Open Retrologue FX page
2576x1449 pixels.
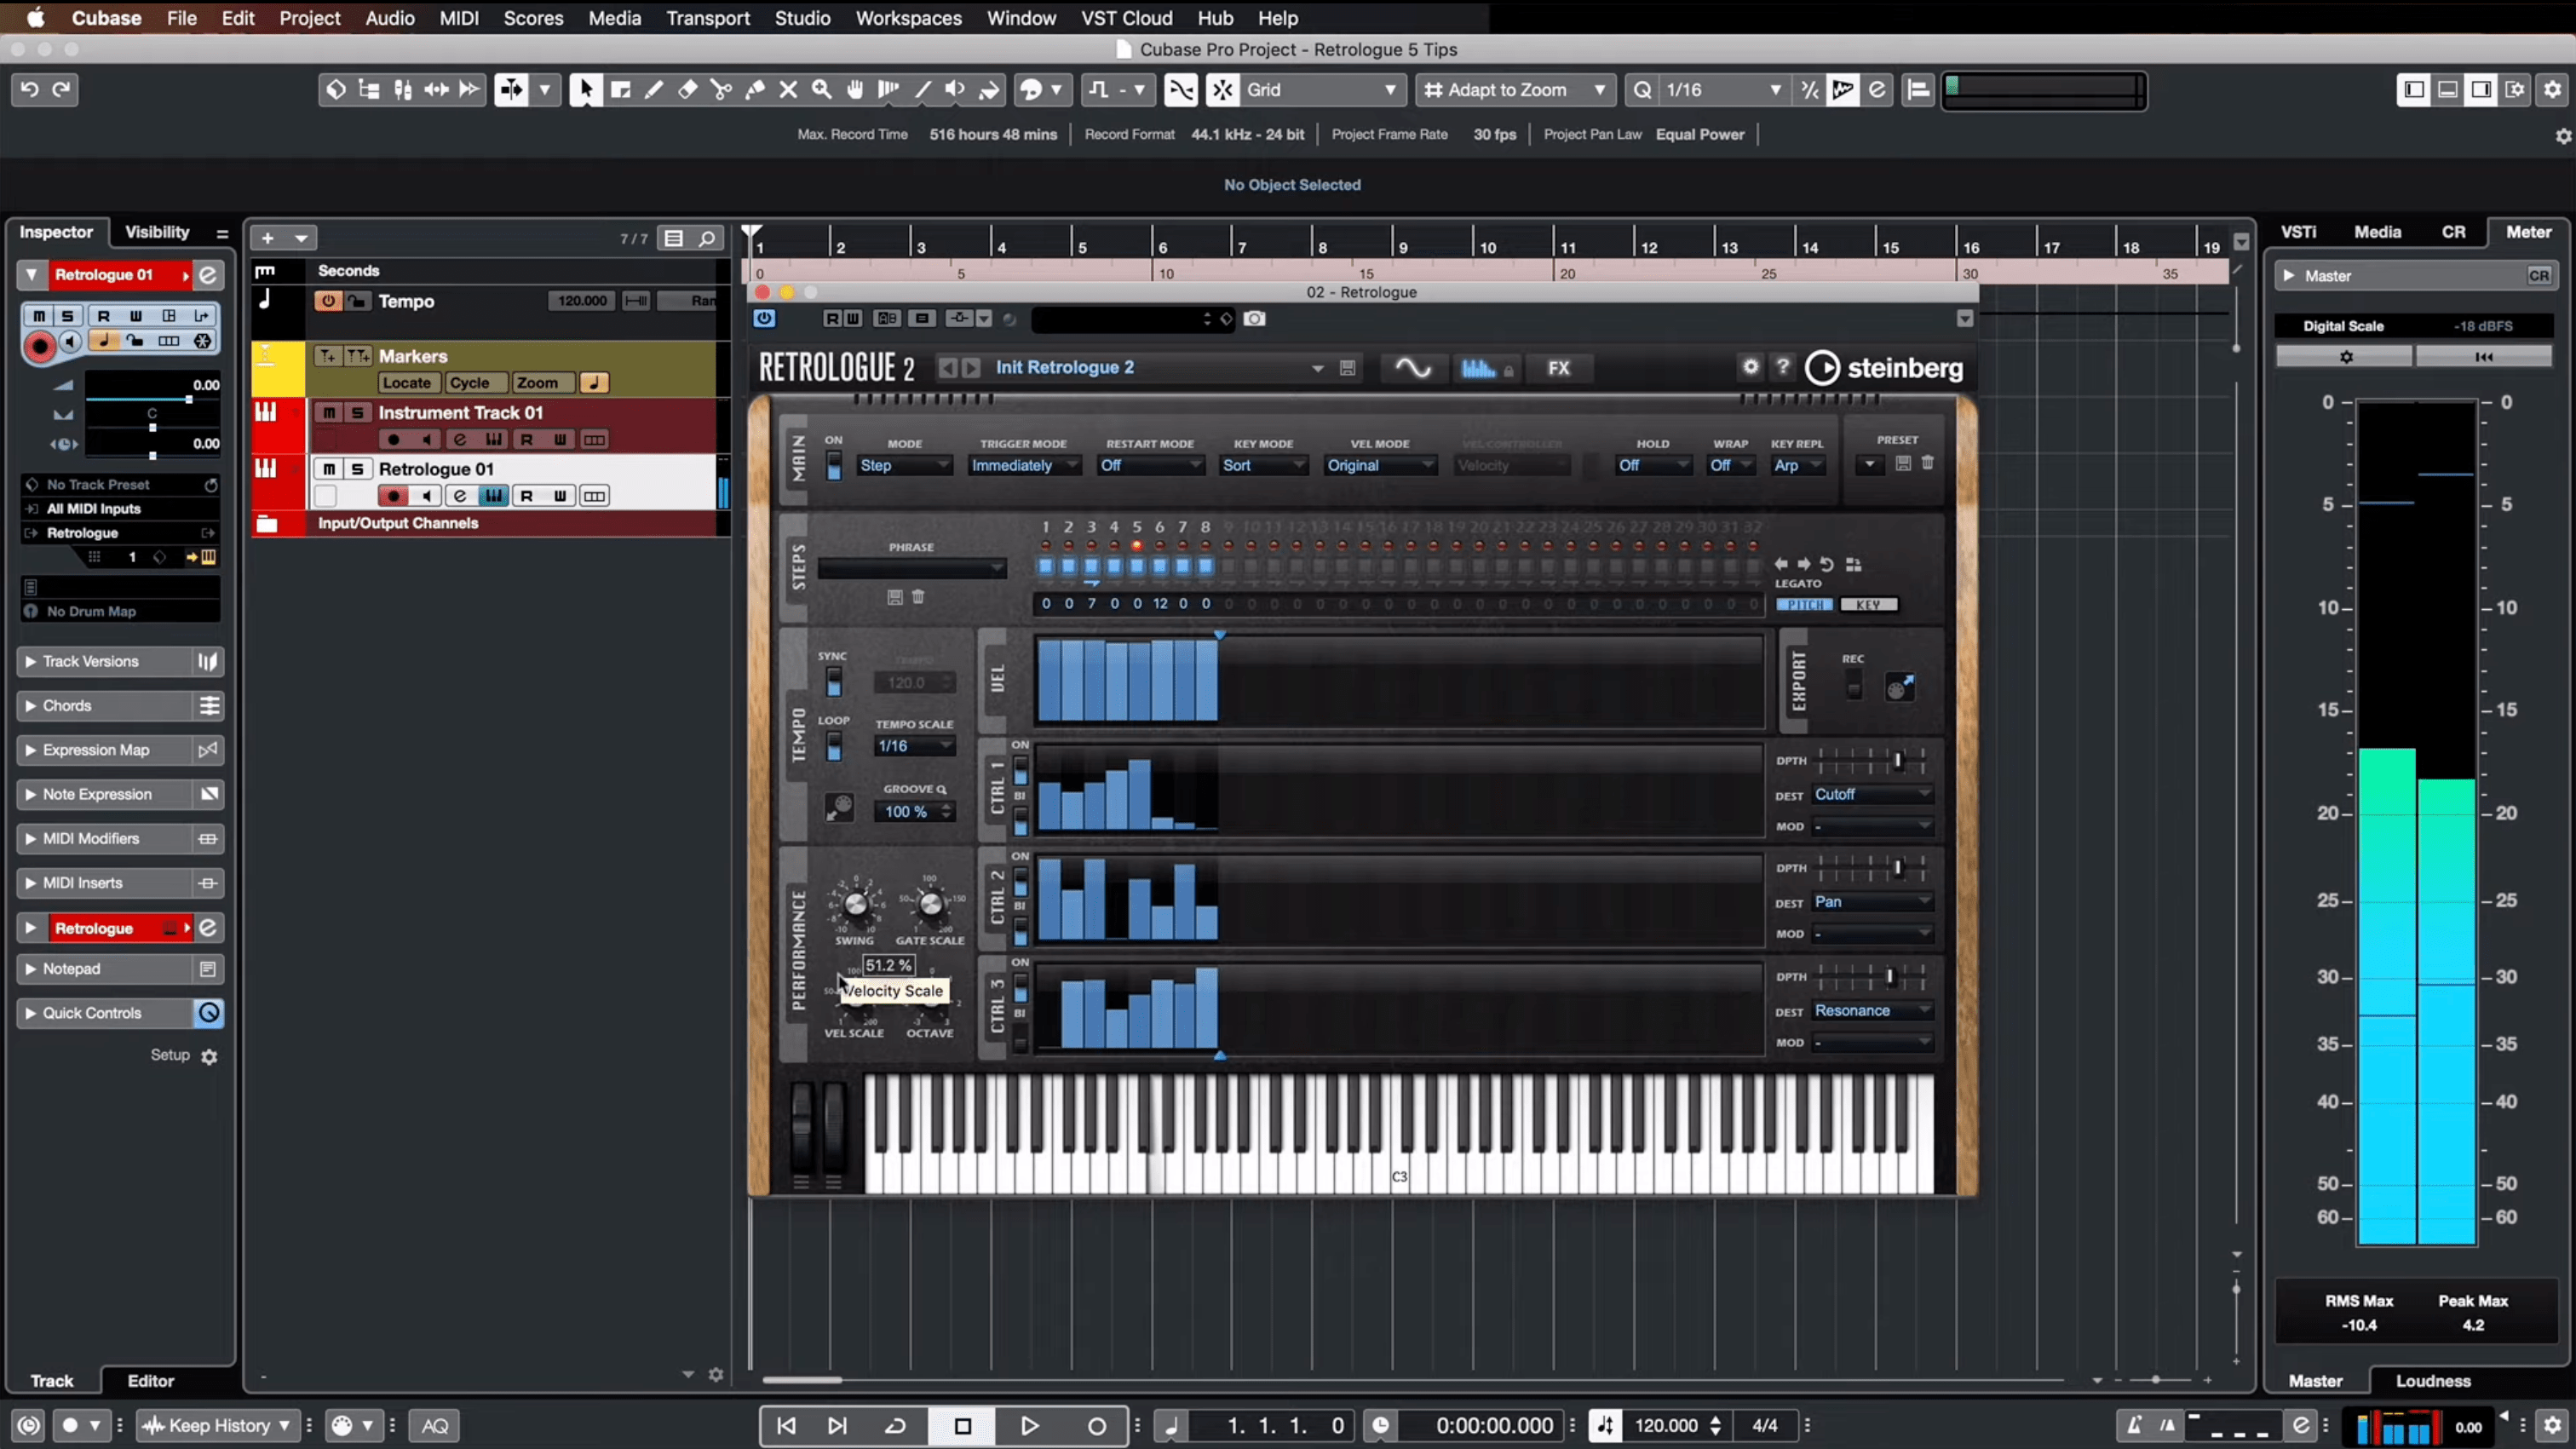tap(1558, 368)
